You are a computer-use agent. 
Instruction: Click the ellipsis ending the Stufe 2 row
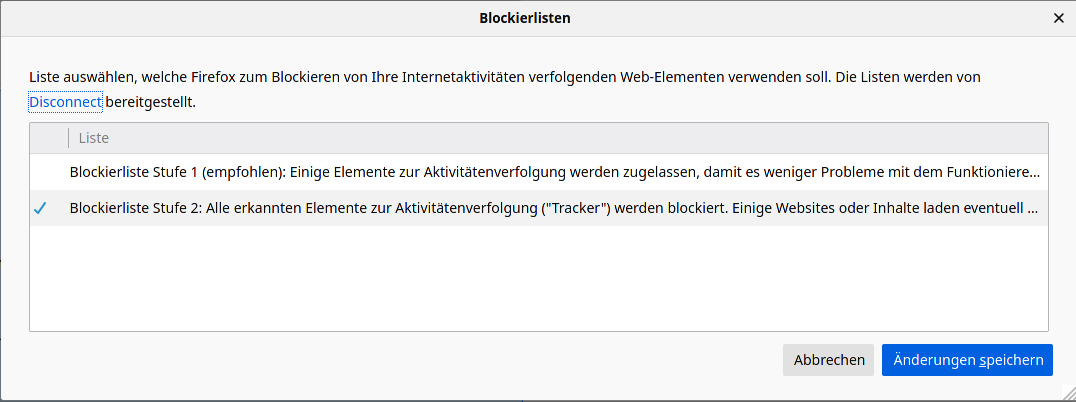(1032, 209)
